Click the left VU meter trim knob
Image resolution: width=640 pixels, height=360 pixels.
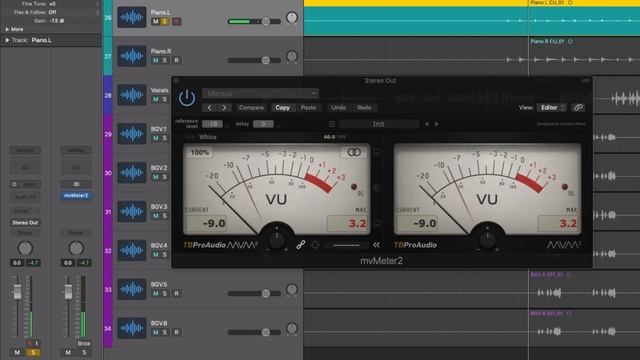coord(277,240)
